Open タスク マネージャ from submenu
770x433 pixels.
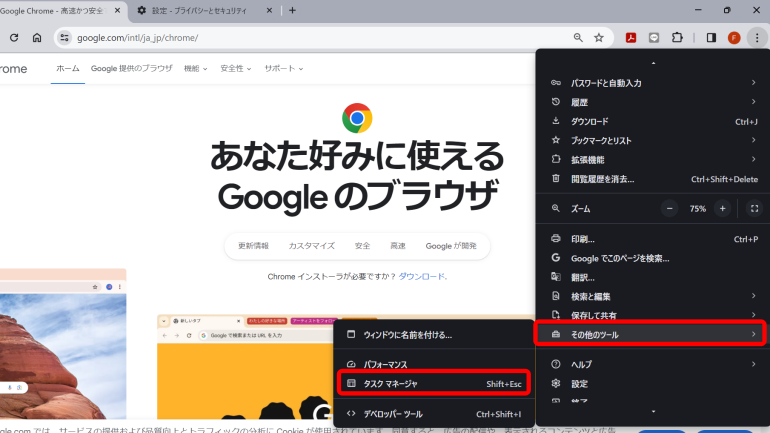coord(434,384)
